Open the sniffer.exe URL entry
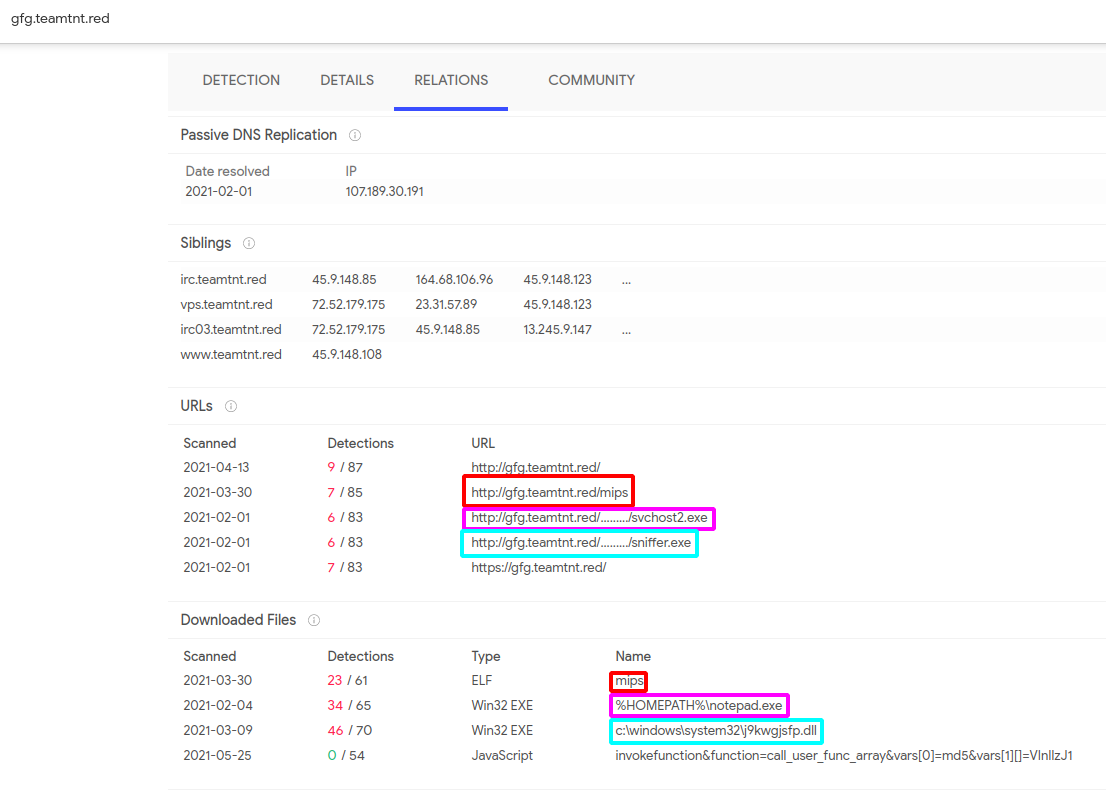 point(580,542)
